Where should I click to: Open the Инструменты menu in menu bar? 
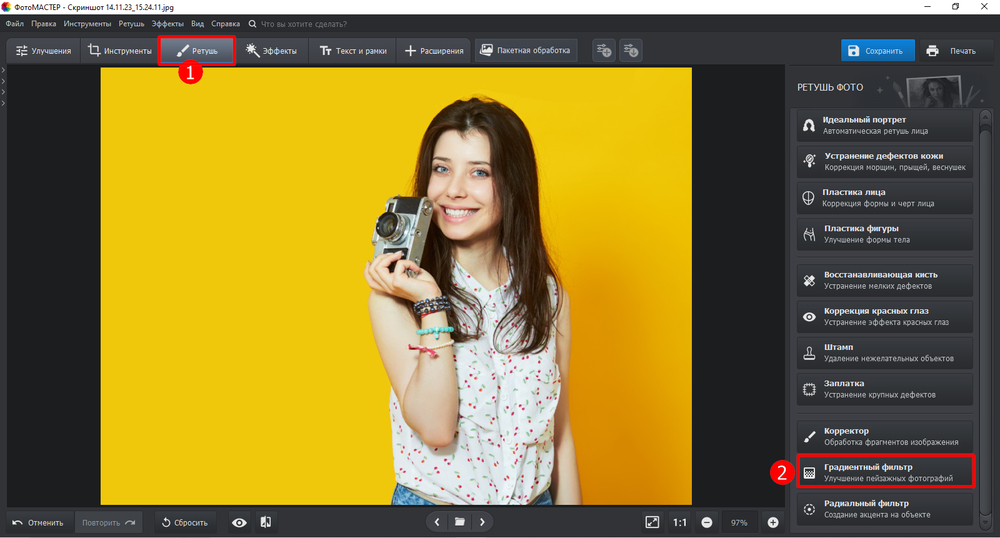pos(88,22)
